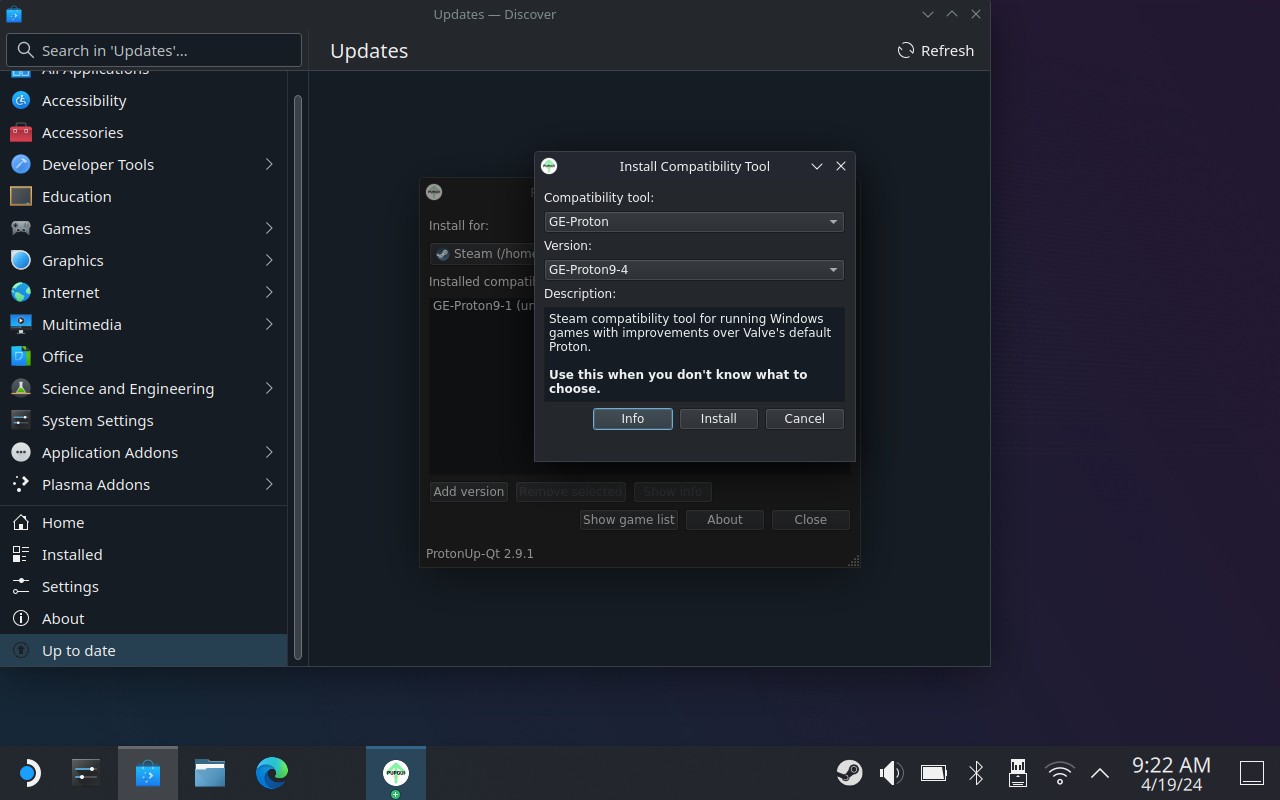Open the KDE application launcher in taskbar

coord(29,773)
